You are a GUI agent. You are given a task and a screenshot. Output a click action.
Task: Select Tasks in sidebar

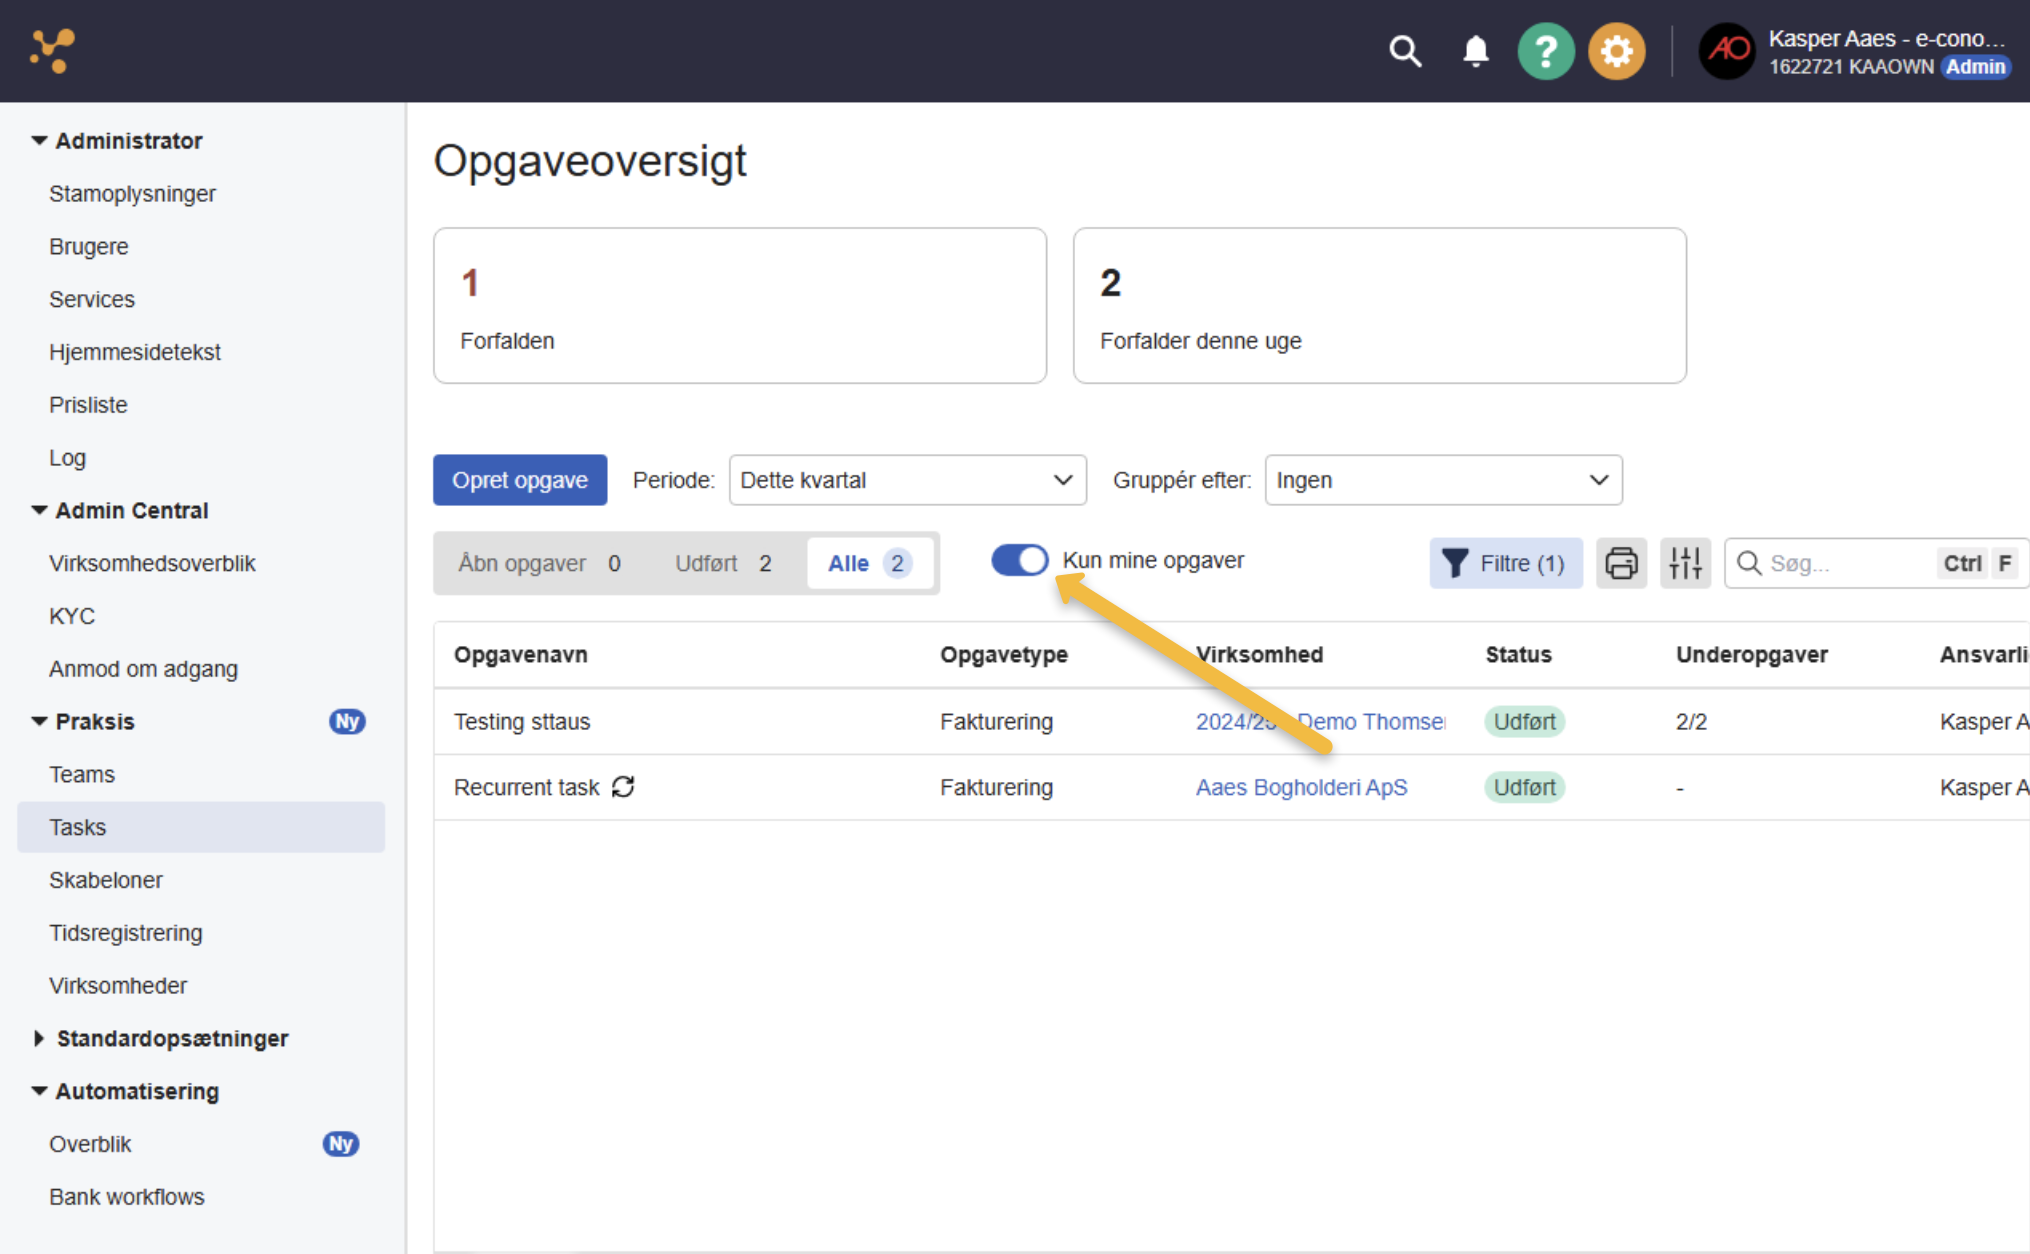click(201, 827)
